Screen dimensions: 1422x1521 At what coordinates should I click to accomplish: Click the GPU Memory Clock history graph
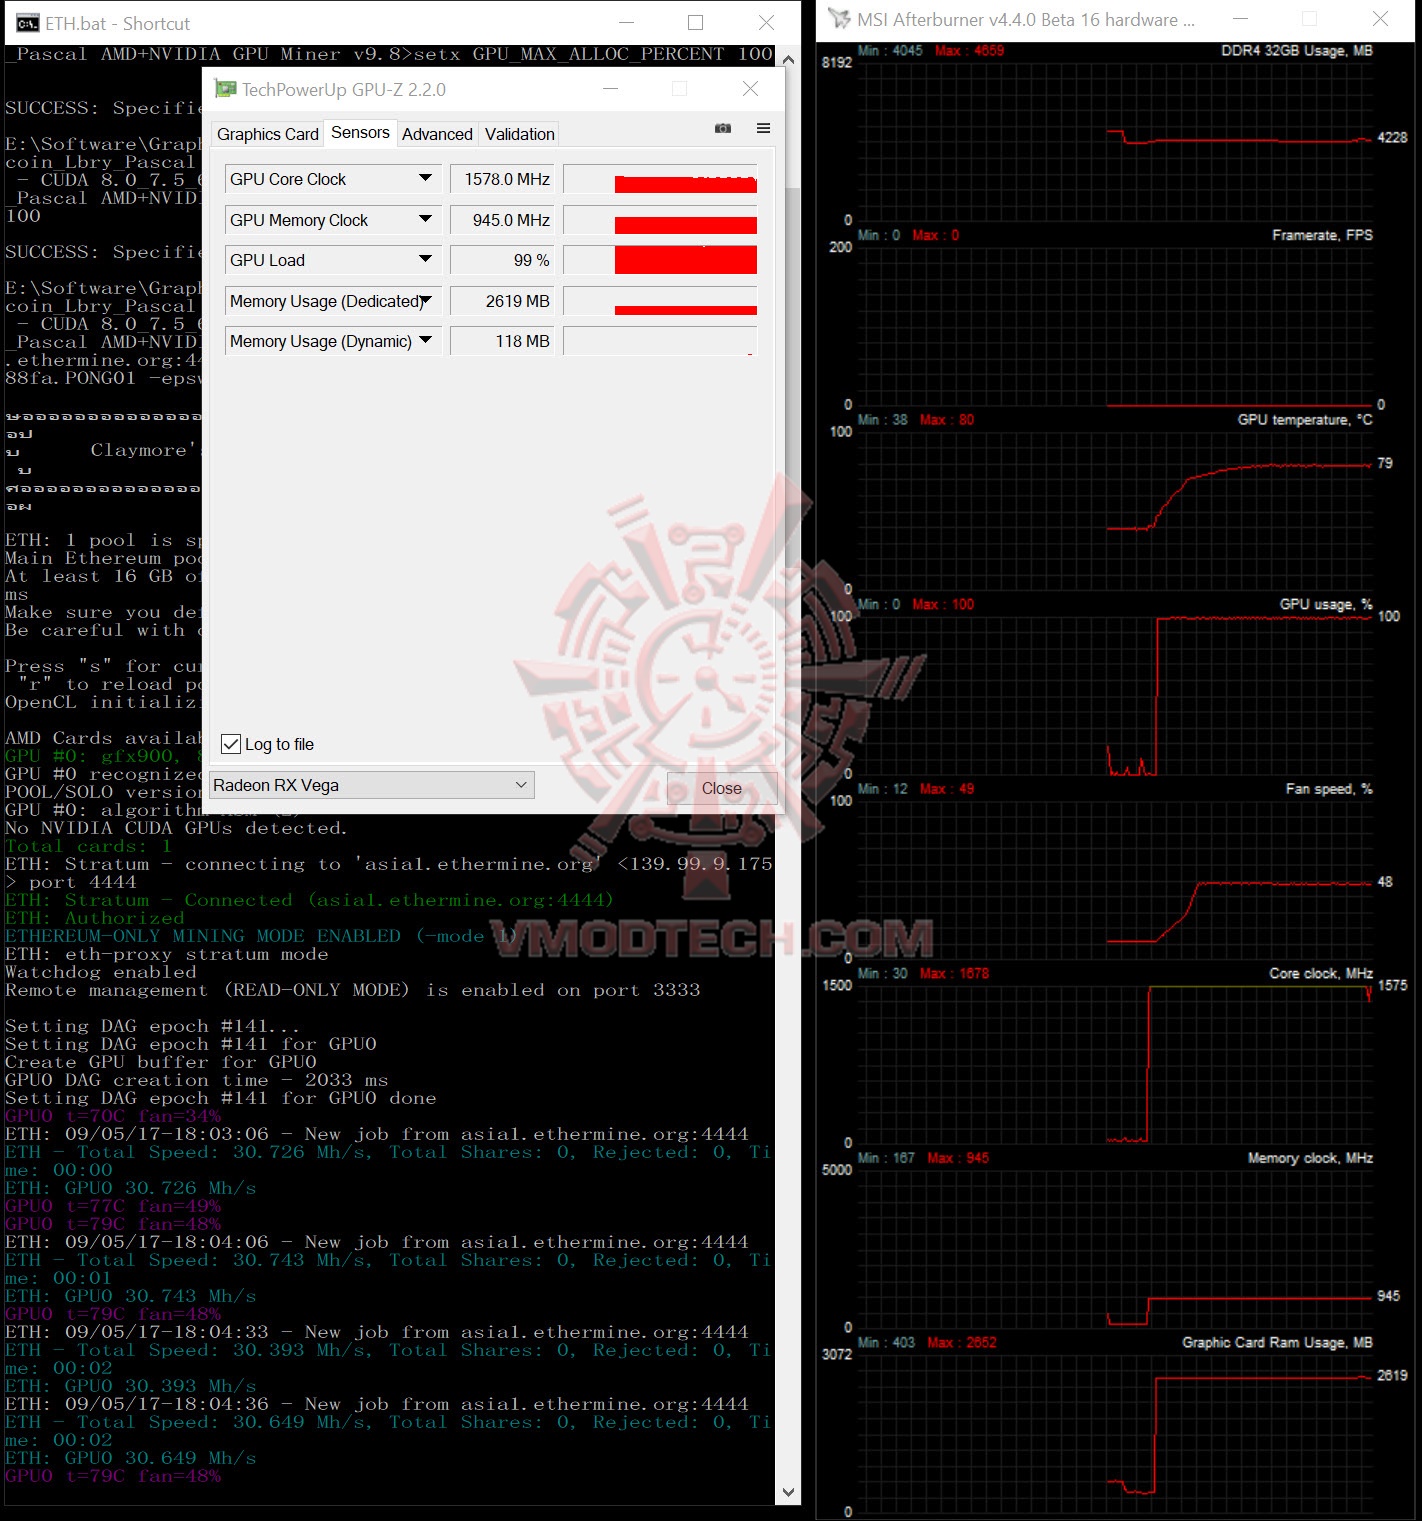660,220
